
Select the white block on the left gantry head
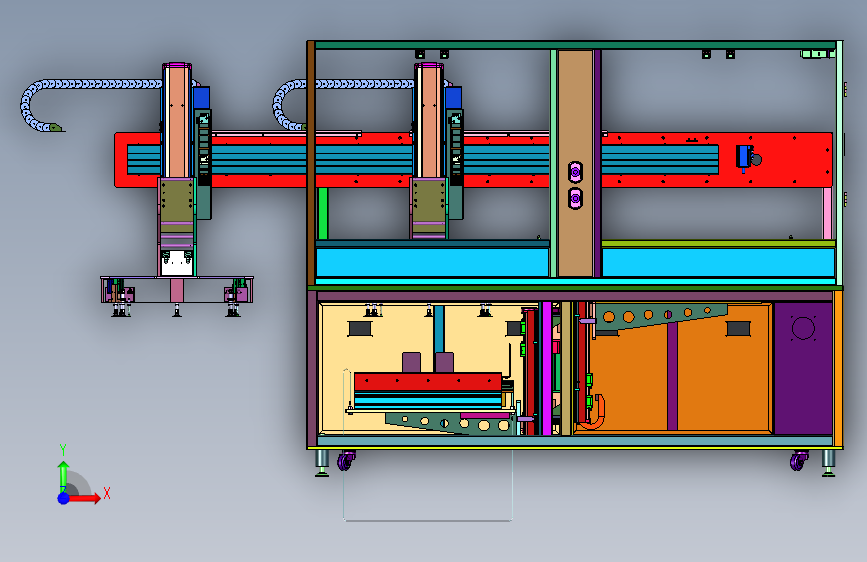coord(177,263)
